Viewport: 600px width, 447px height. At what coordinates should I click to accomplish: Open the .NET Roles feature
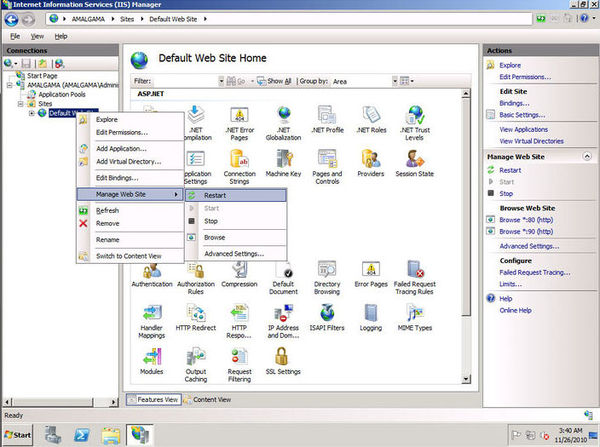[371, 120]
